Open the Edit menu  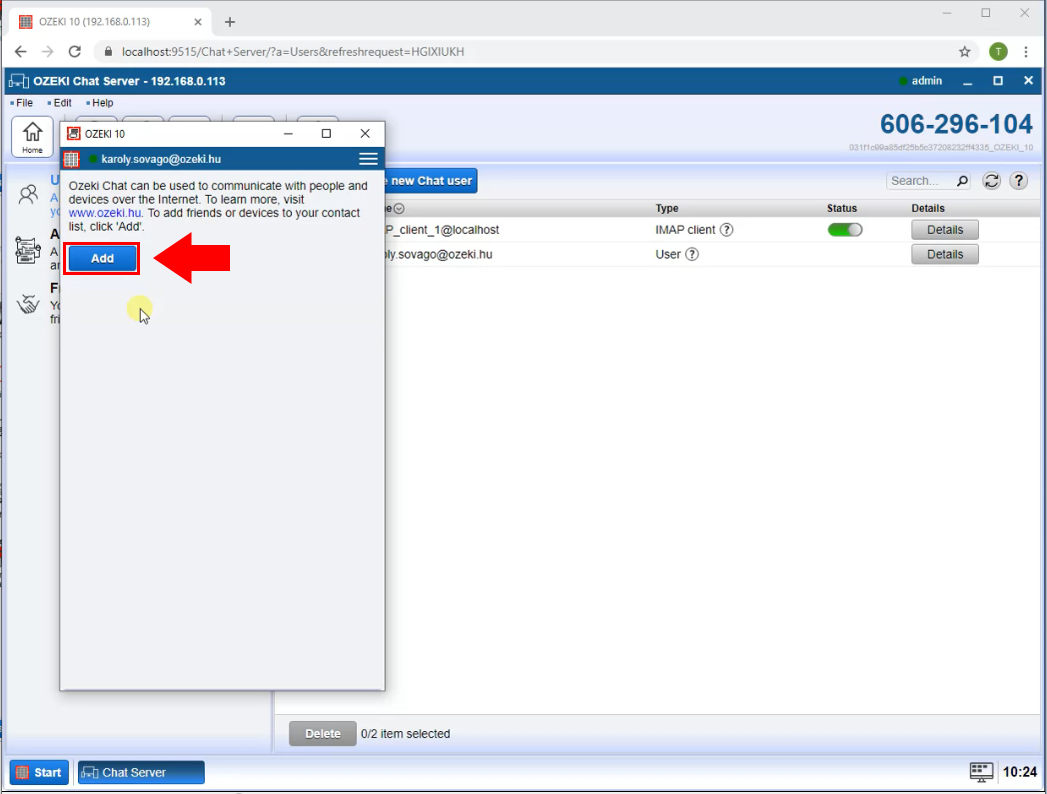click(62, 103)
